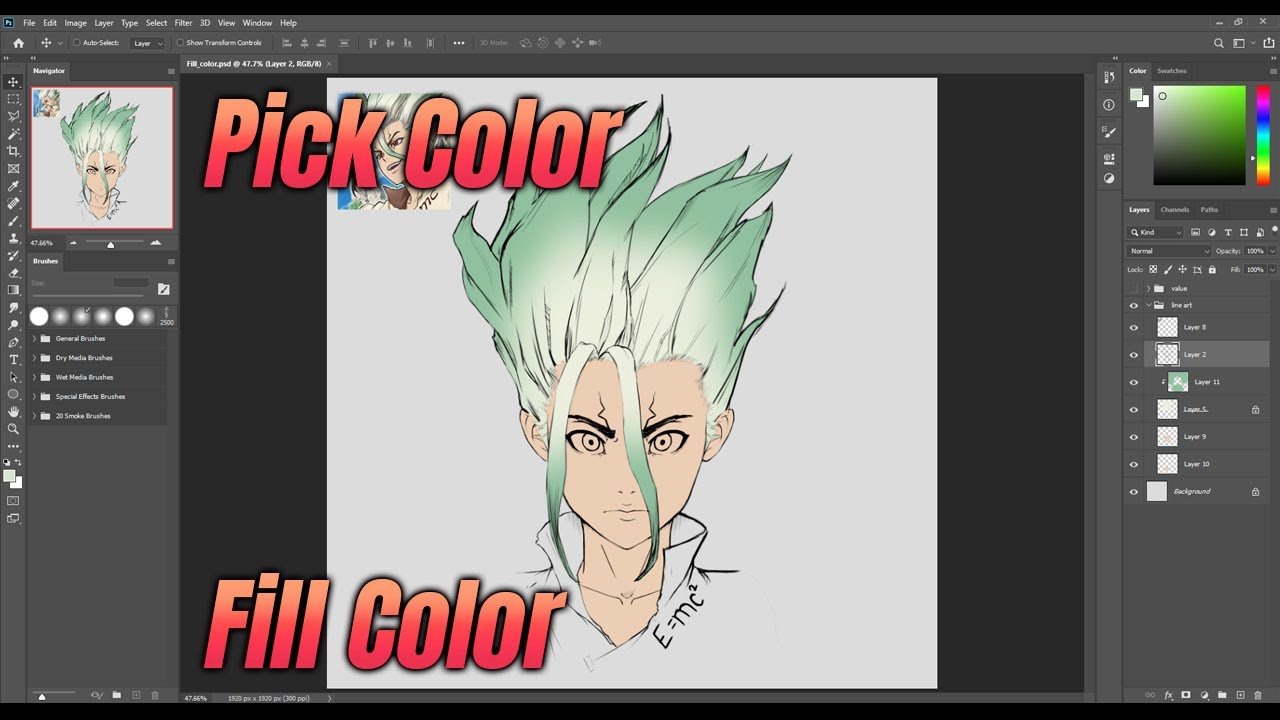1280x720 pixels.
Task: Hide the Background layer
Action: coord(1133,492)
